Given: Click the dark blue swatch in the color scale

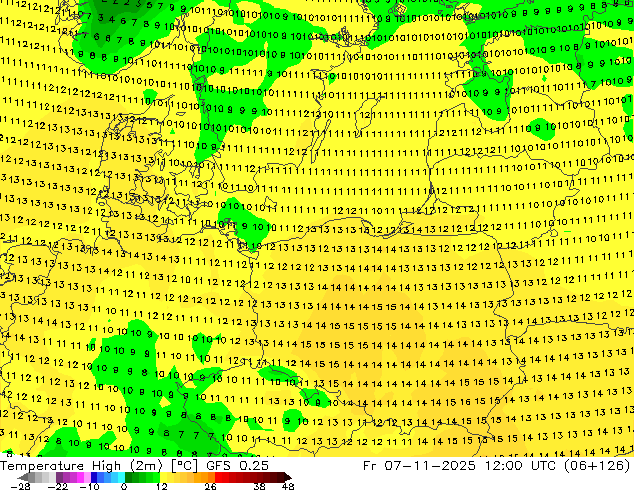Looking at the screenshot, I should pos(94,477).
